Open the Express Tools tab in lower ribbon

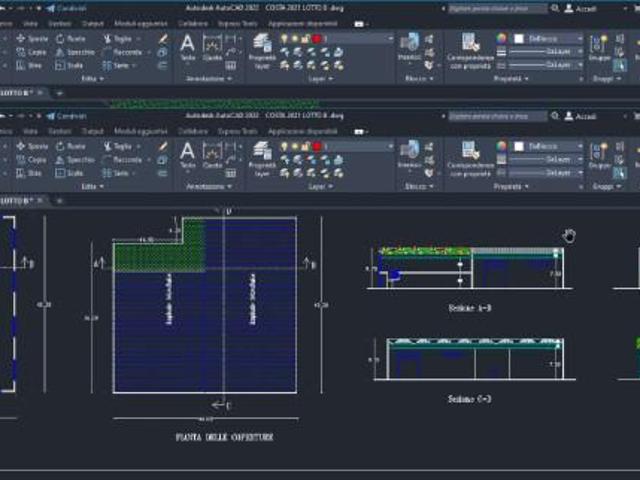pyautogui.click(x=237, y=131)
